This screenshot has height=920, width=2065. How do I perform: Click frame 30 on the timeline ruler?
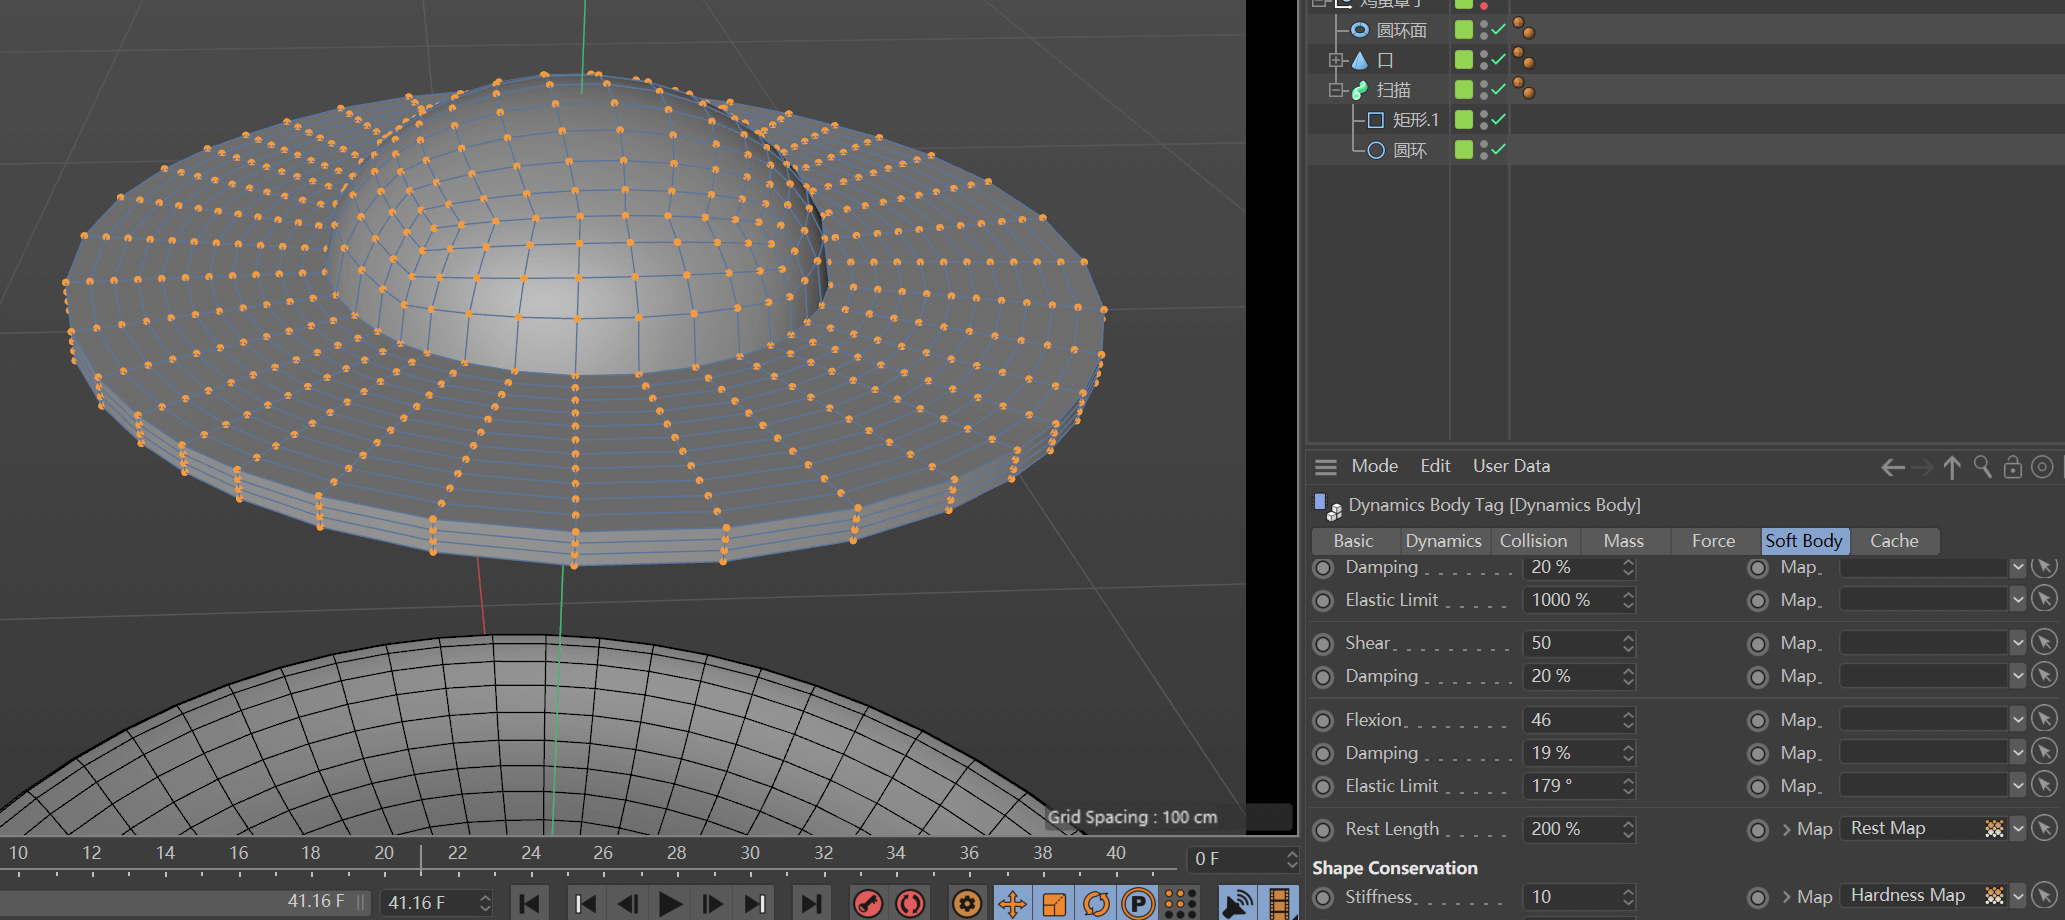coord(750,853)
